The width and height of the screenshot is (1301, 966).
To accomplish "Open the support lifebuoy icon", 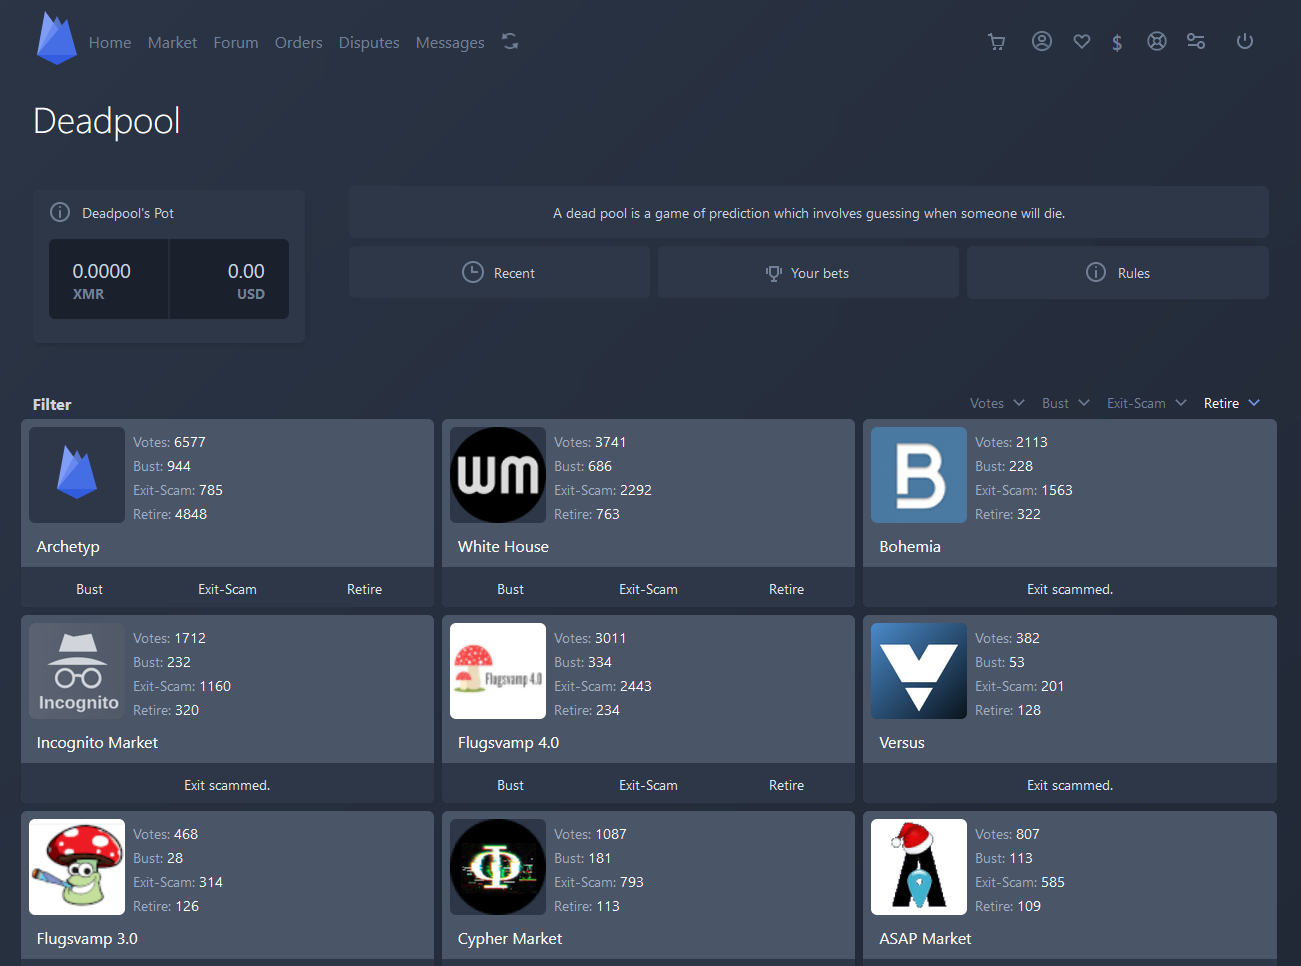I will pyautogui.click(x=1156, y=42).
